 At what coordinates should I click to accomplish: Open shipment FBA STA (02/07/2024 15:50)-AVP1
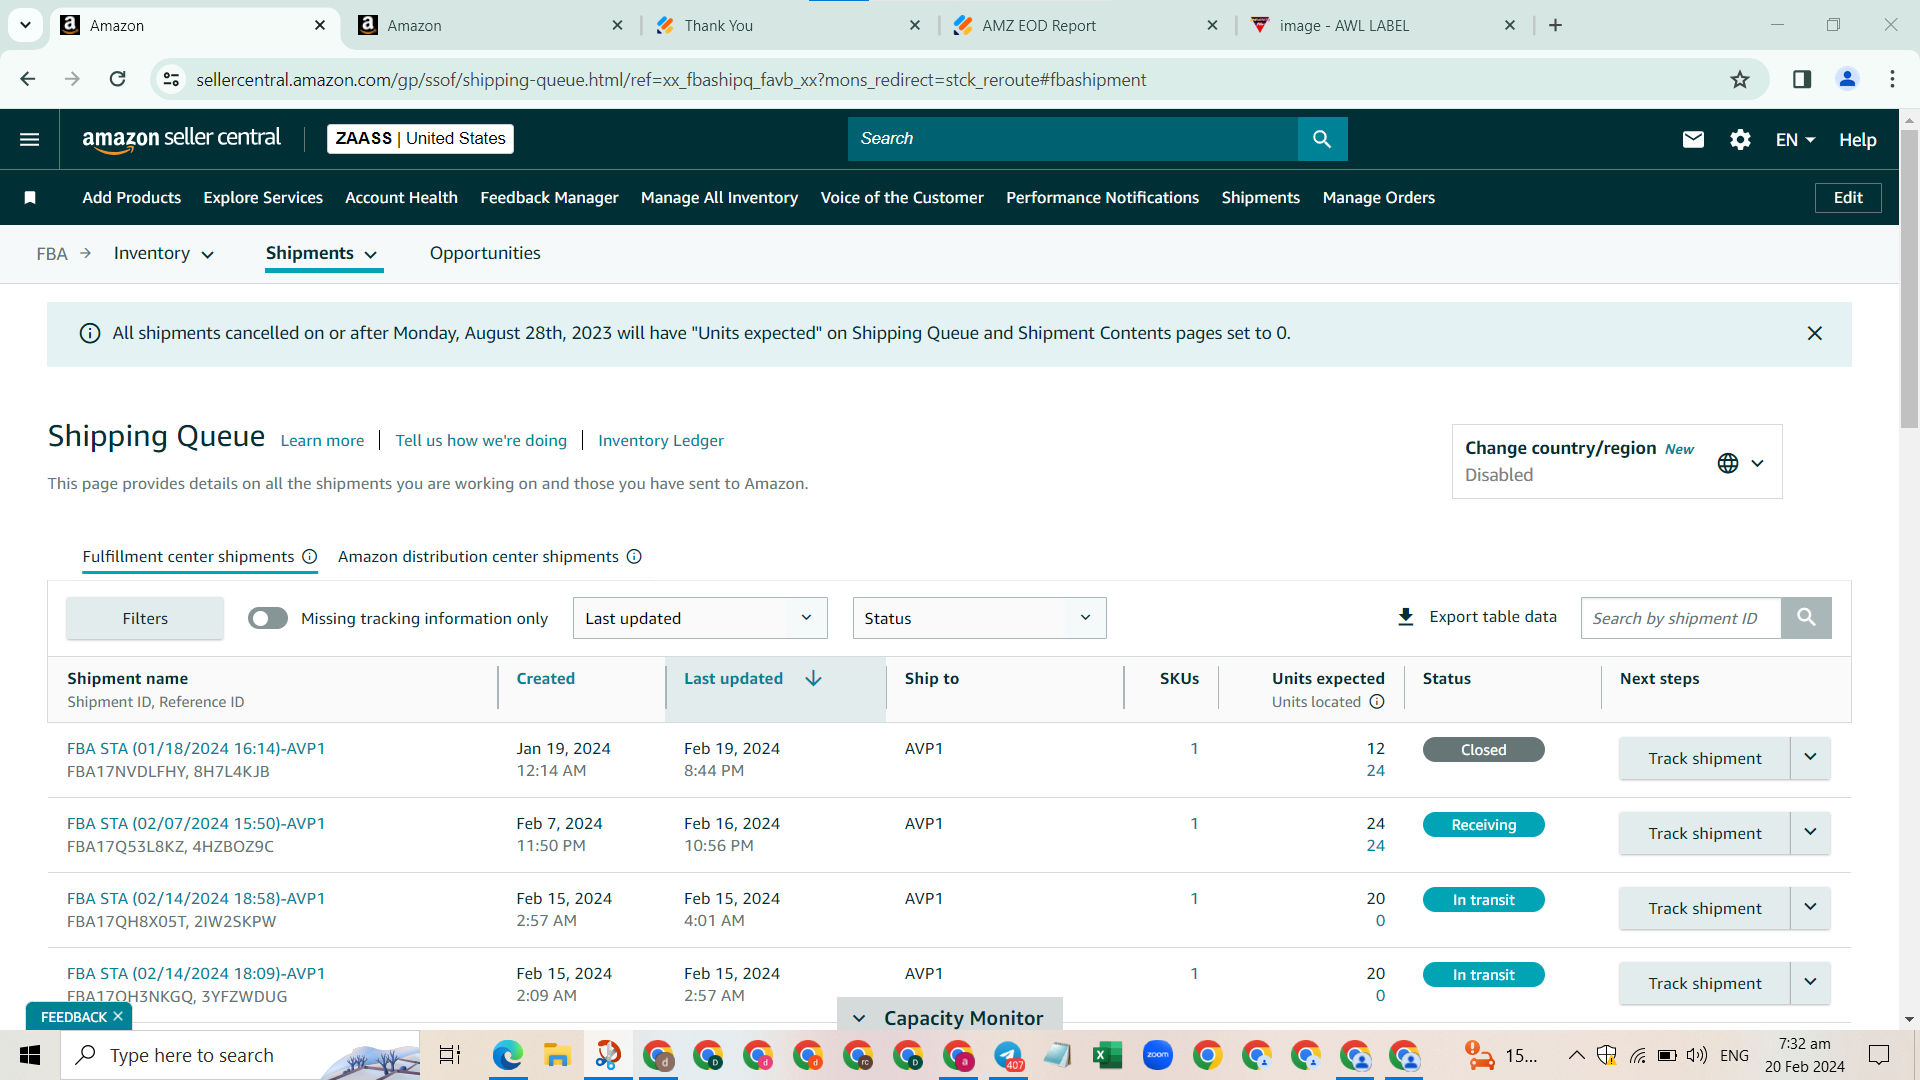(x=196, y=824)
